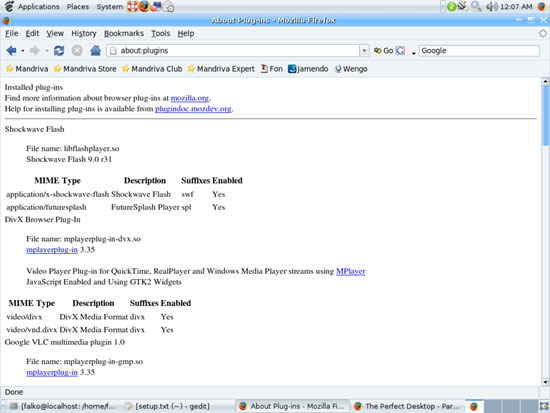
Task: Open the Bookmarks menu
Action: click(x=124, y=33)
